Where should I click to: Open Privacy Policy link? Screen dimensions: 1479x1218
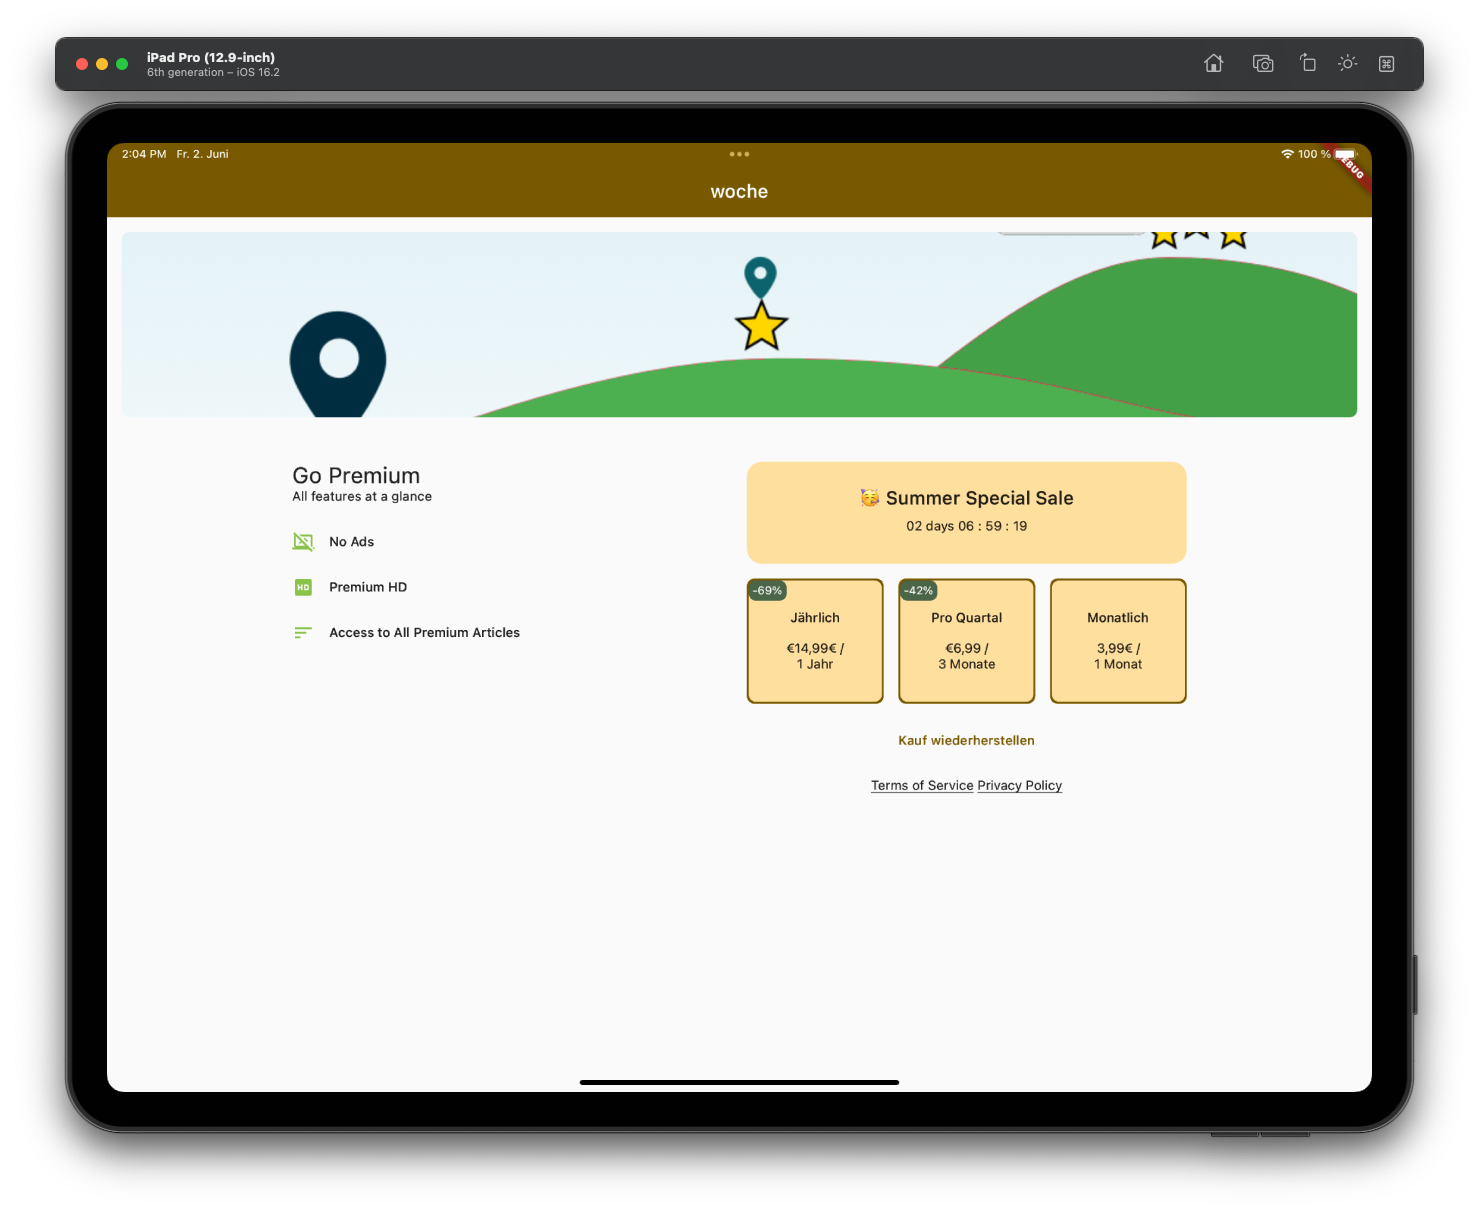click(x=1020, y=786)
